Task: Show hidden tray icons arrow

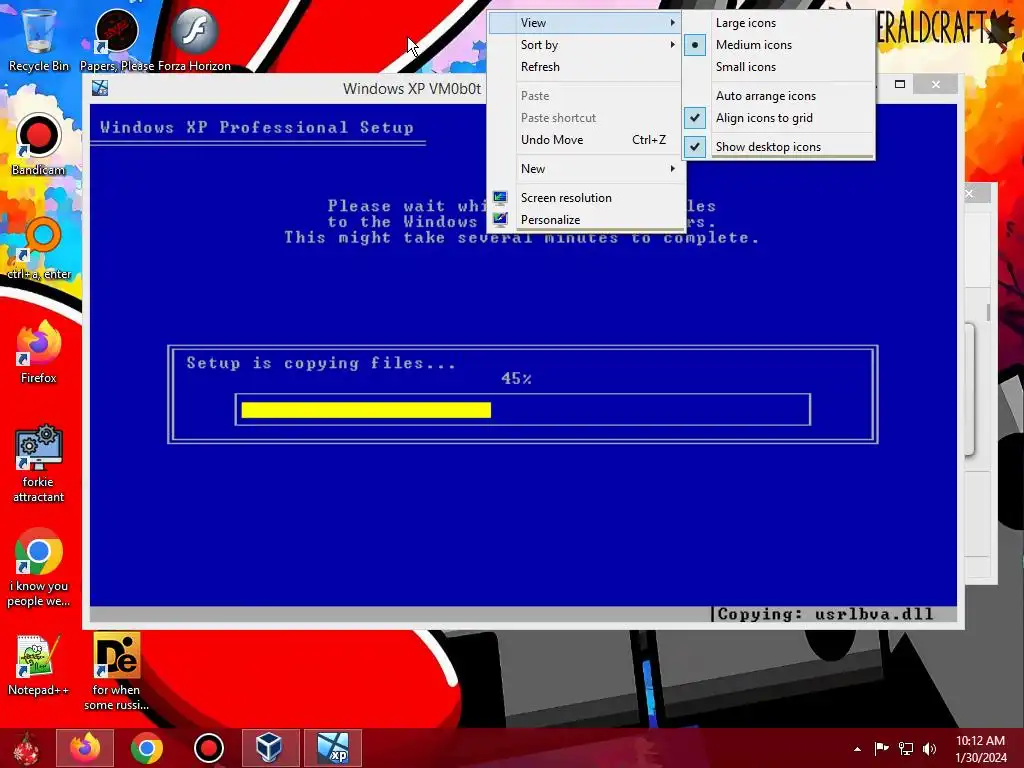Action: (x=857, y=749)
